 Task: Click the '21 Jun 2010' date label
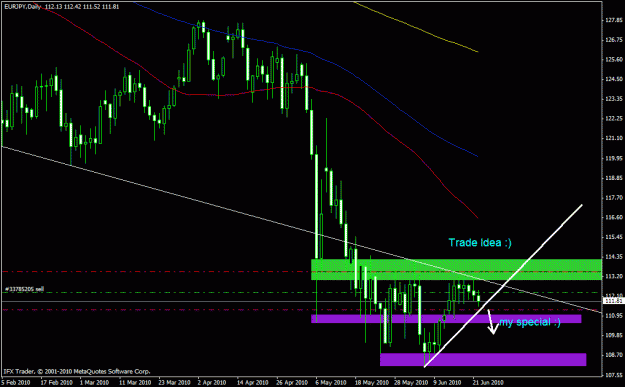tap(488, 383)
